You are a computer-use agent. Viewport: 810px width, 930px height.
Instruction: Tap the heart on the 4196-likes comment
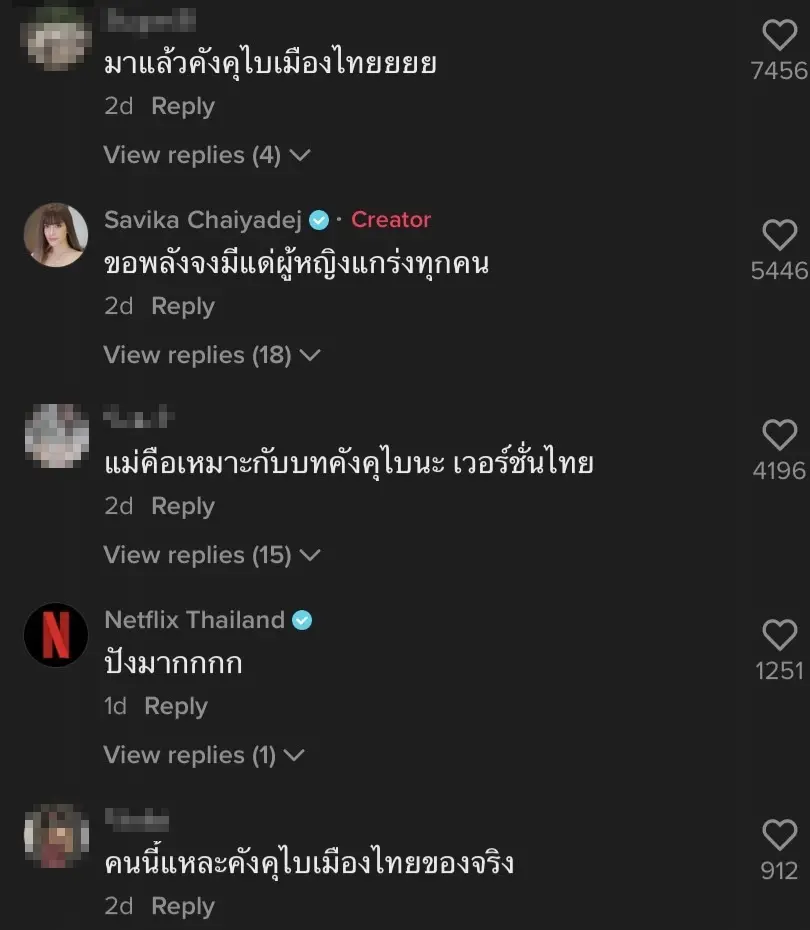point(779,435)
